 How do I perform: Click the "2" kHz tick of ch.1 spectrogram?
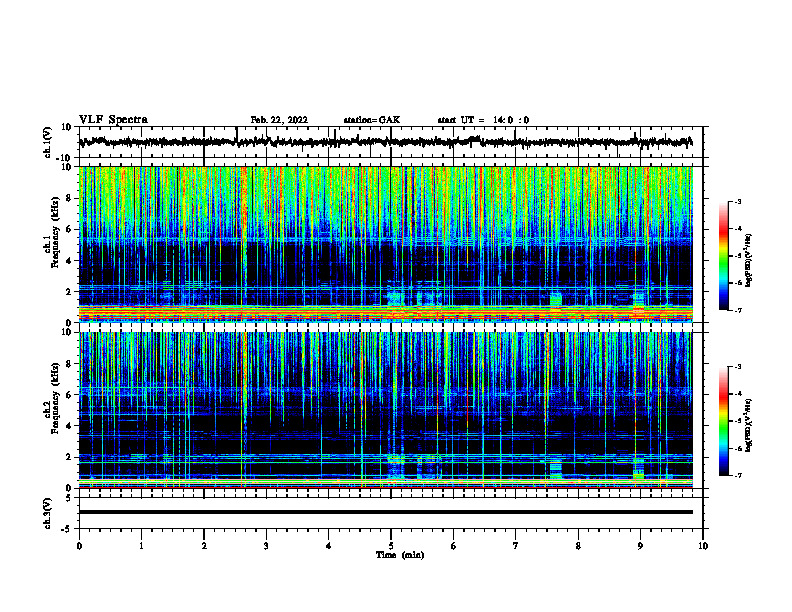click(x=69, y=291)
